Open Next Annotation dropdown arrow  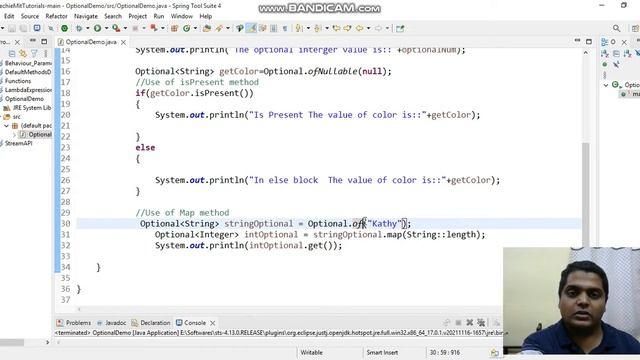(x=308, y=28)
